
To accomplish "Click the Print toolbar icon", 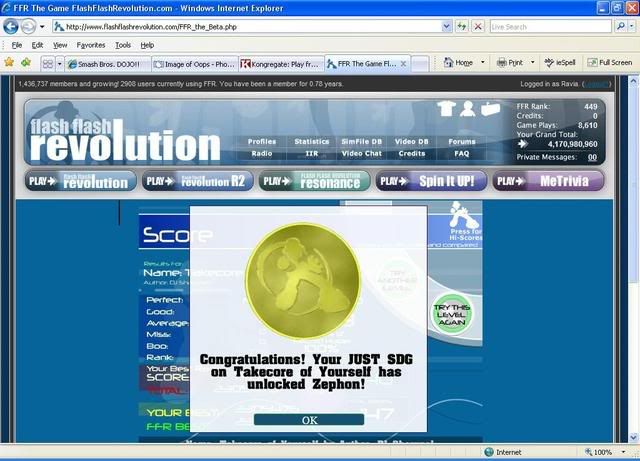I will coord(510,62).
